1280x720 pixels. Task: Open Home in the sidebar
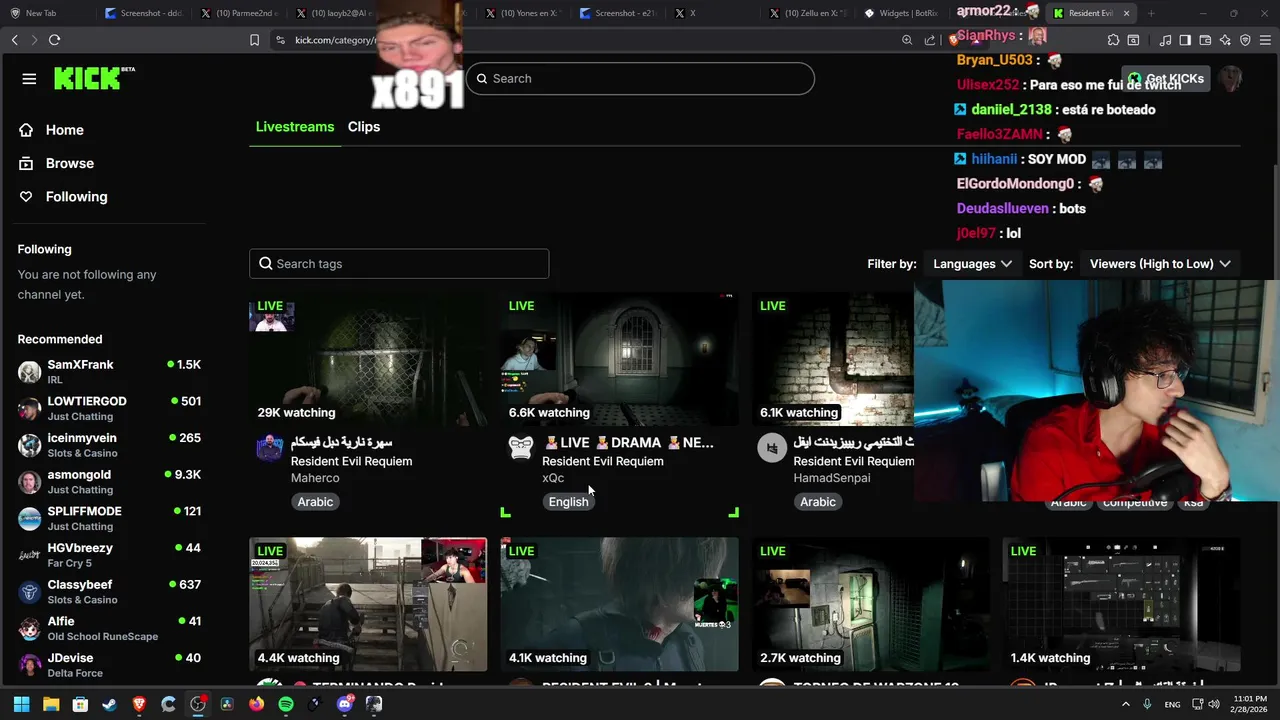[x=64, y=130]
